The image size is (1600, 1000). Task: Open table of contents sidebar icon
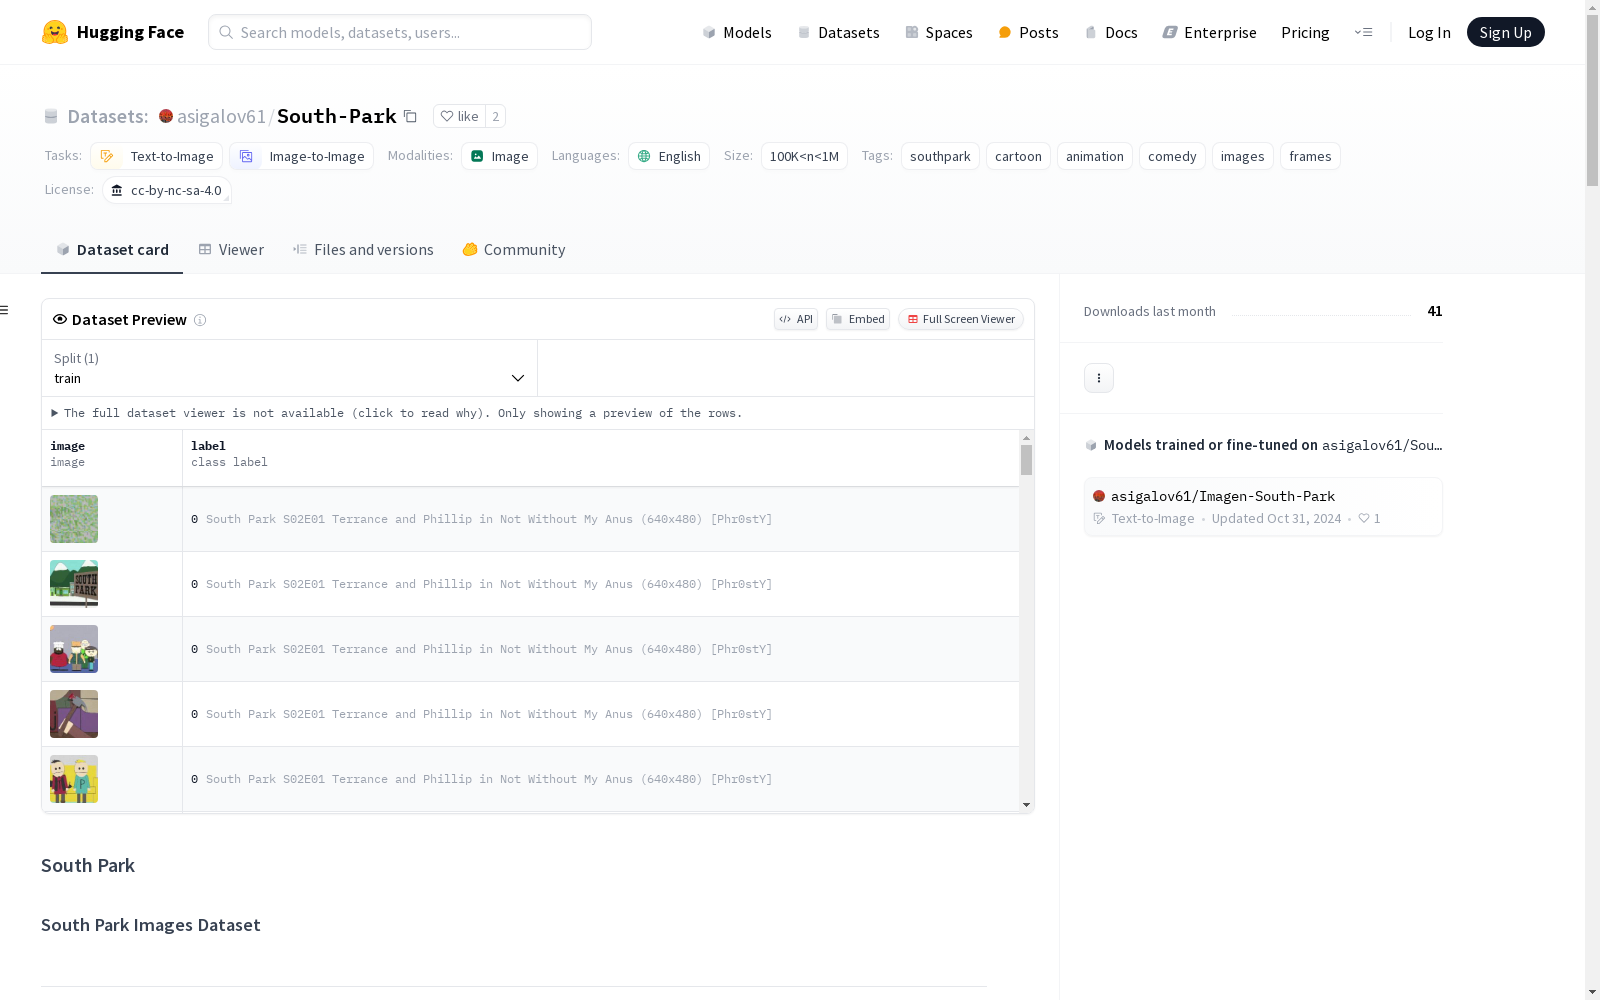point(4,310)
